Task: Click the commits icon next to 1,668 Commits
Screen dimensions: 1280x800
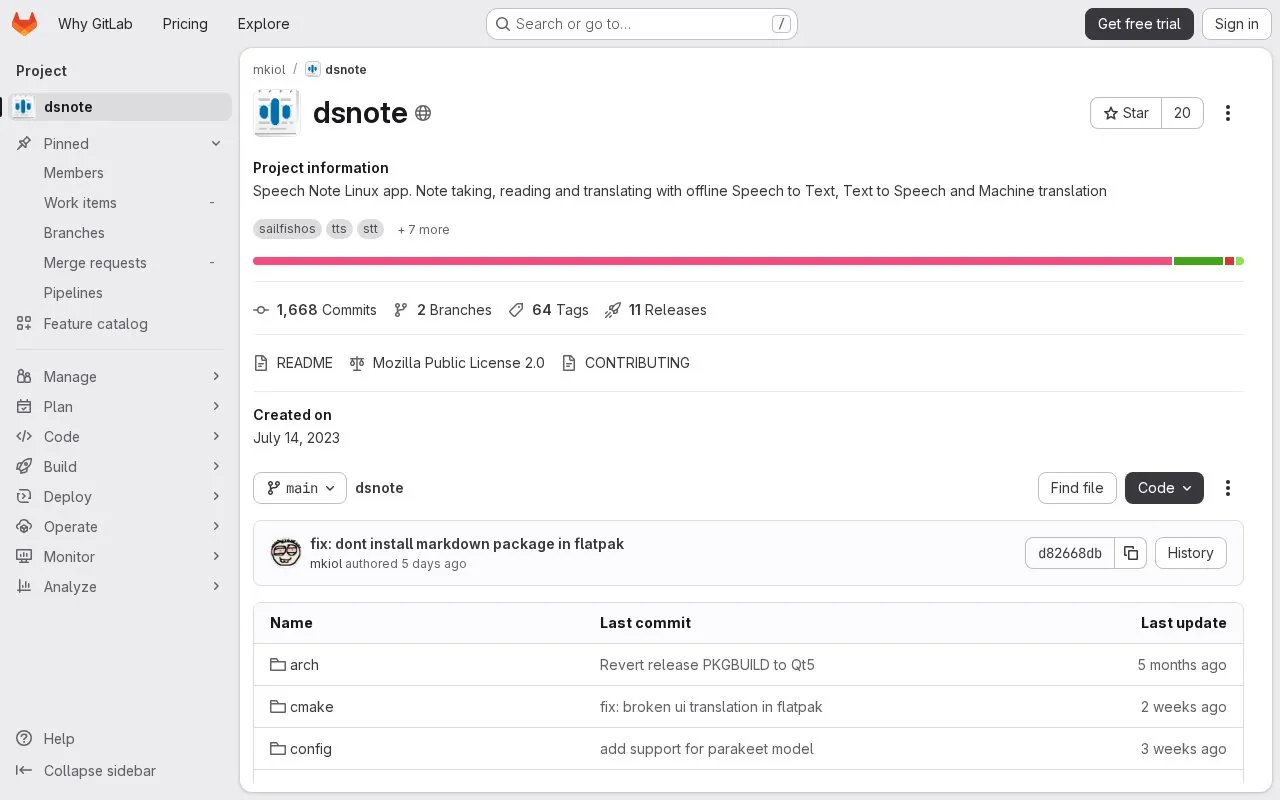Action: (261, 310)
